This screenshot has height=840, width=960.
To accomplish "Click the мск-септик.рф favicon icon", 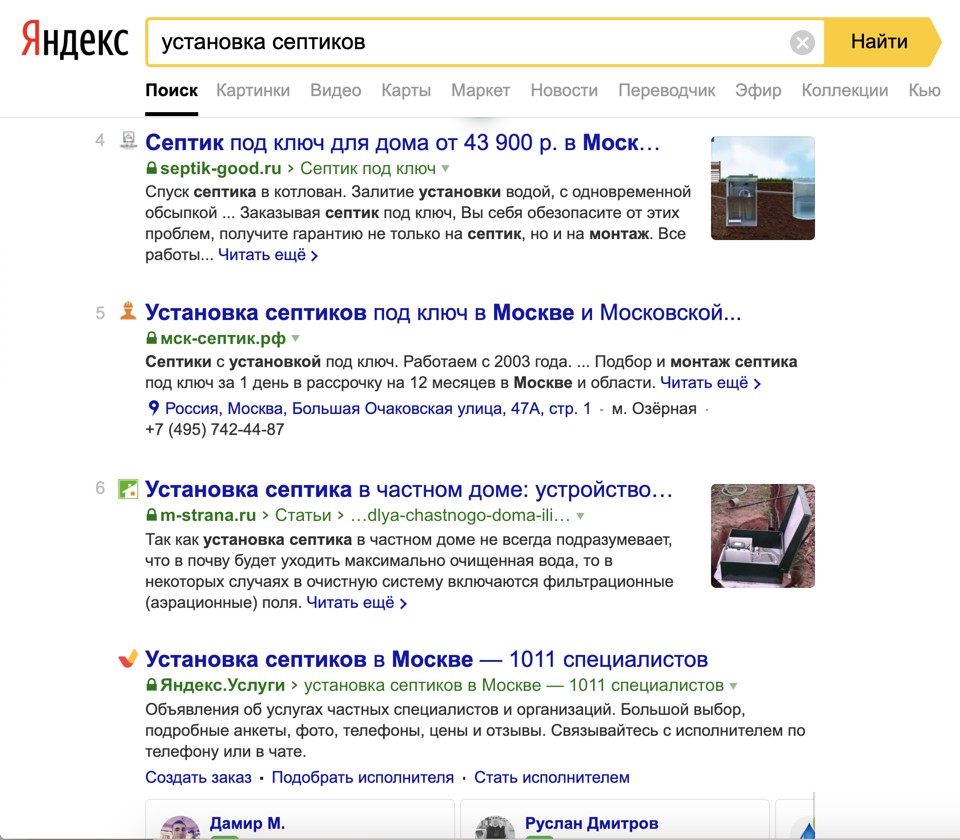I will [128, 311].
